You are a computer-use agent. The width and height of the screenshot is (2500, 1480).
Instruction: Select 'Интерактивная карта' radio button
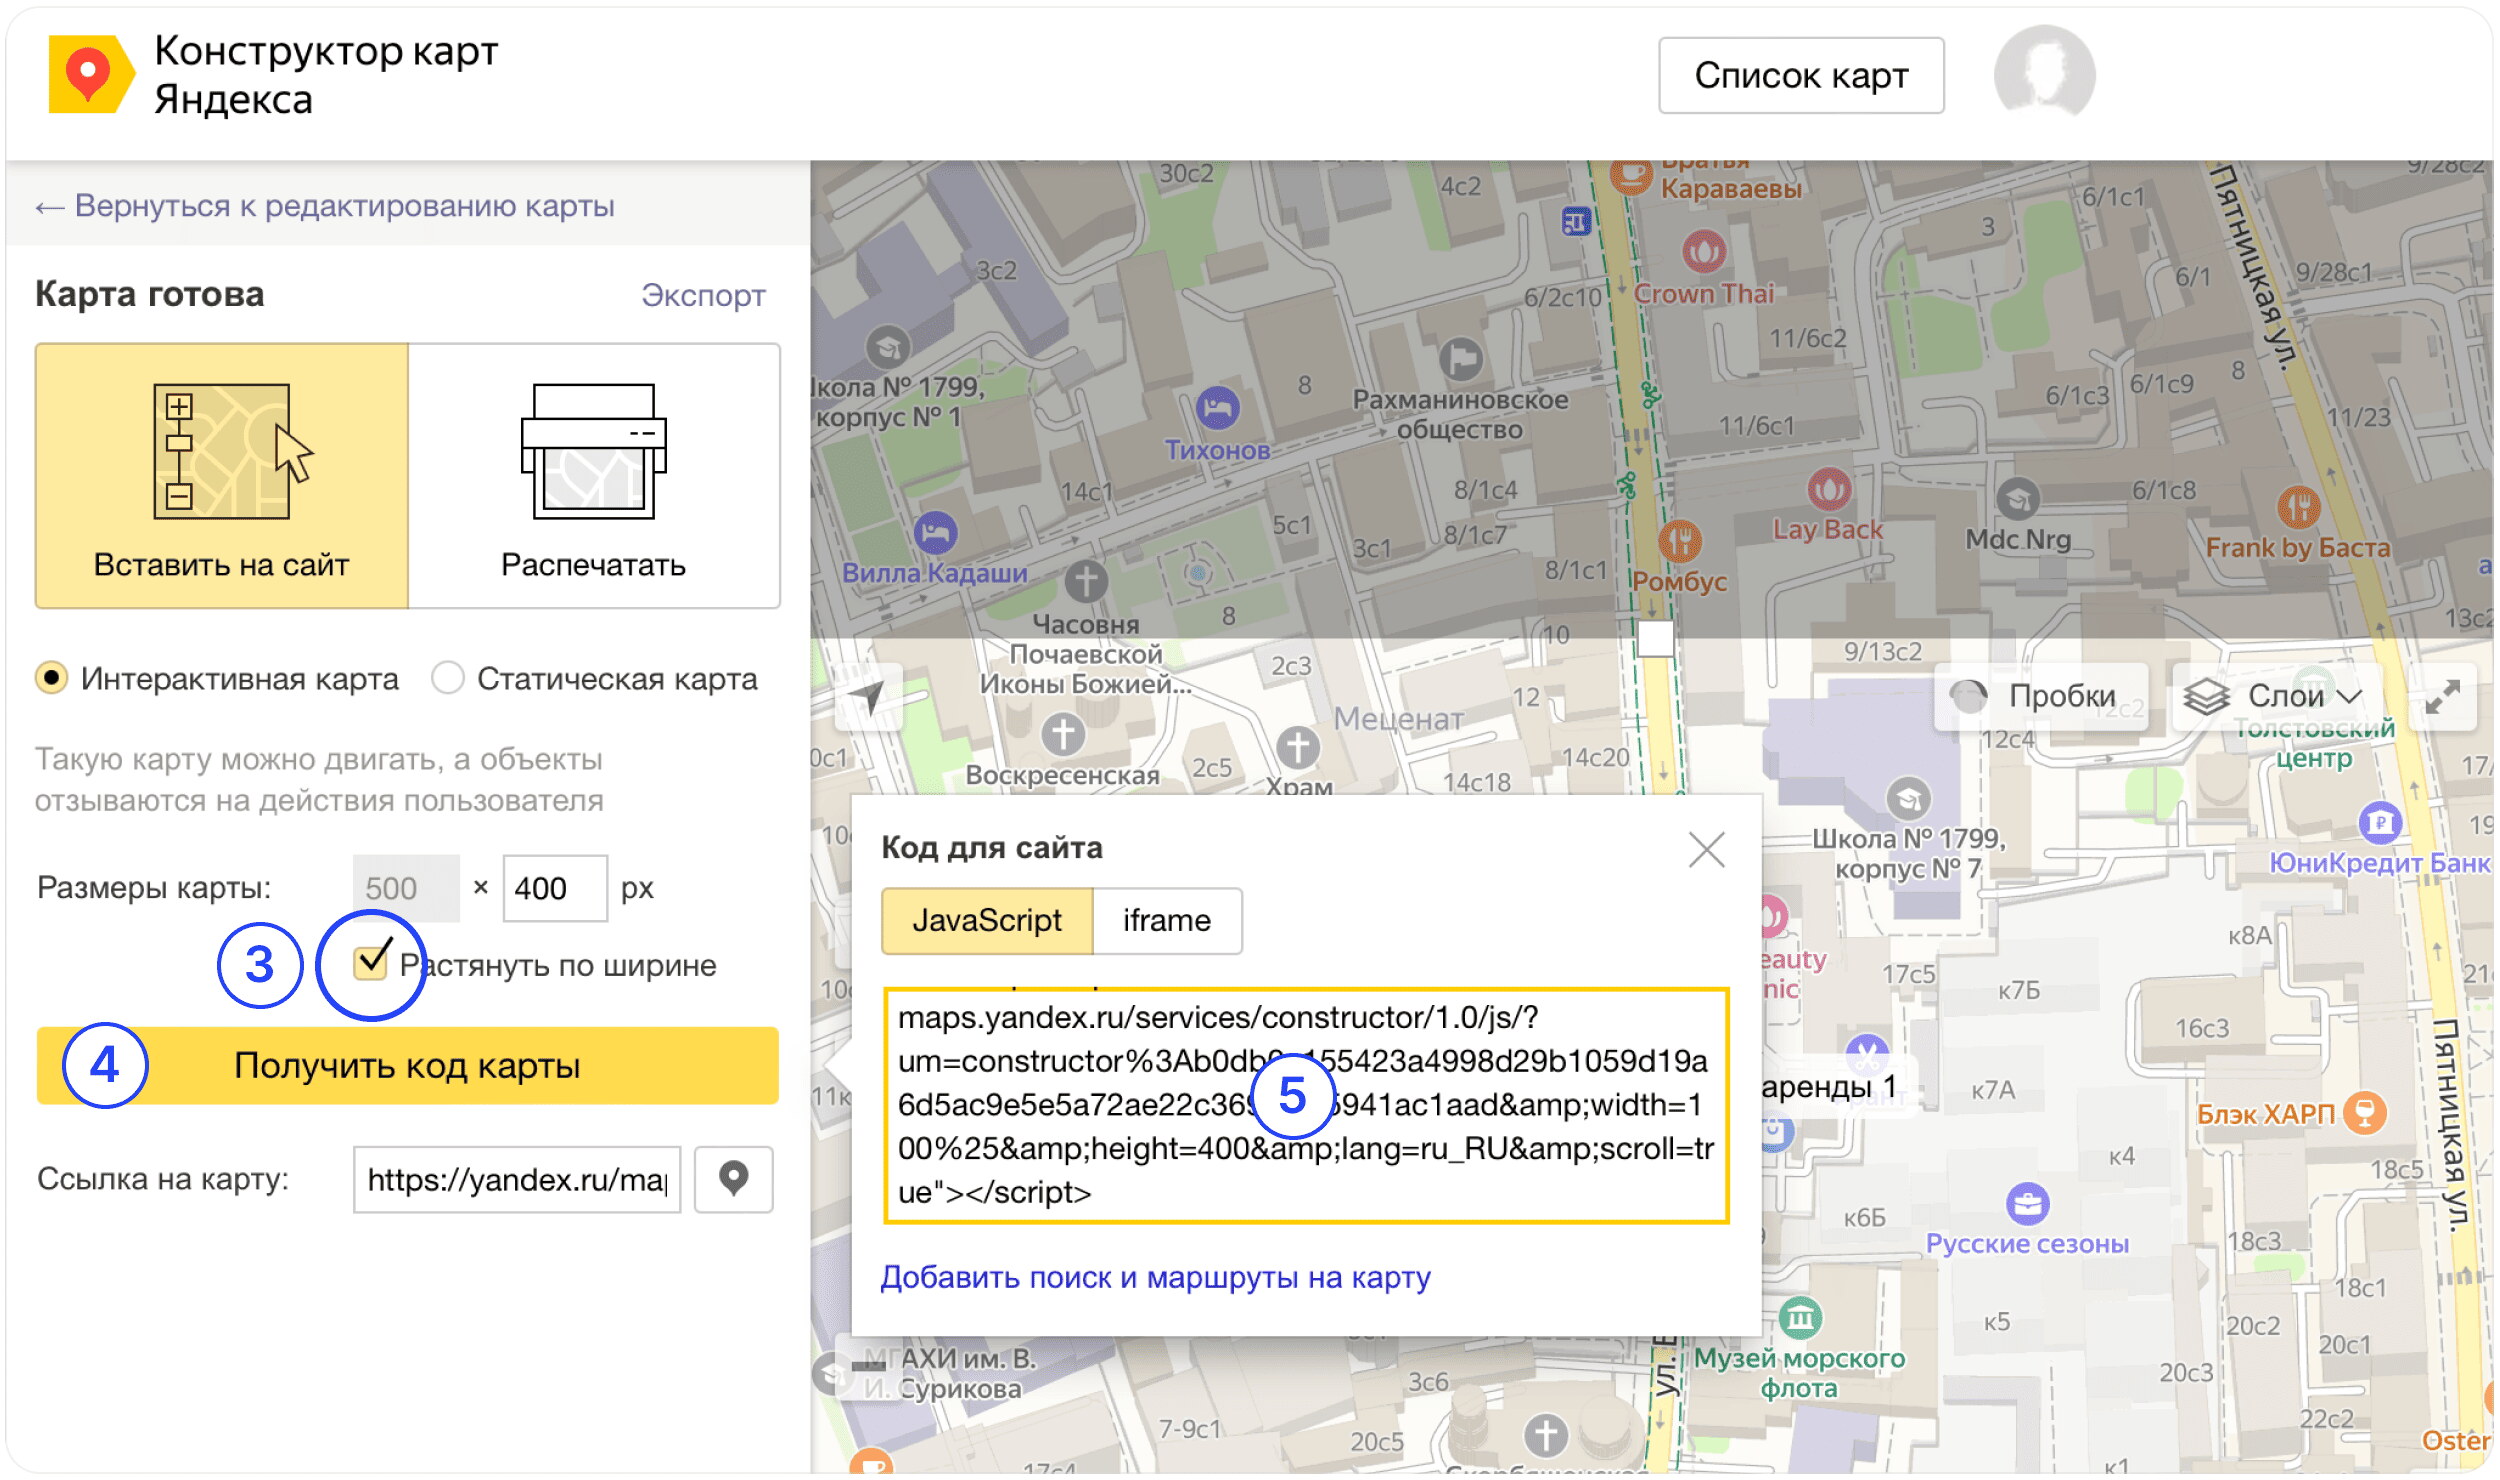(x=51, y=678)
